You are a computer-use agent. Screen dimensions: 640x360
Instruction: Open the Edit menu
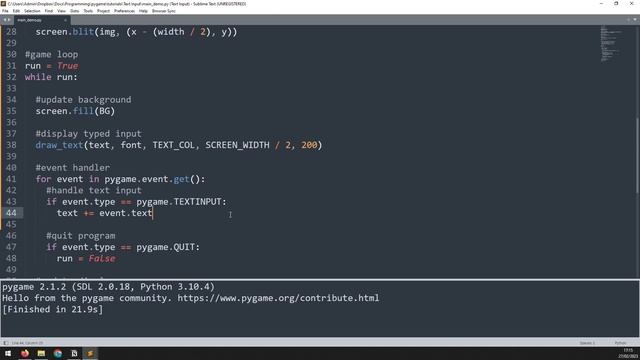point(16,11)
